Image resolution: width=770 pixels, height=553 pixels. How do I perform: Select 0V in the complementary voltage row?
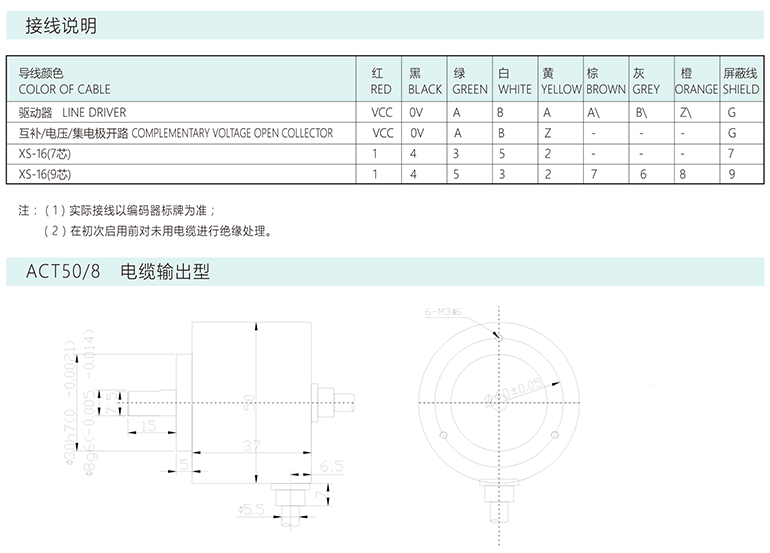pos(416,133)
